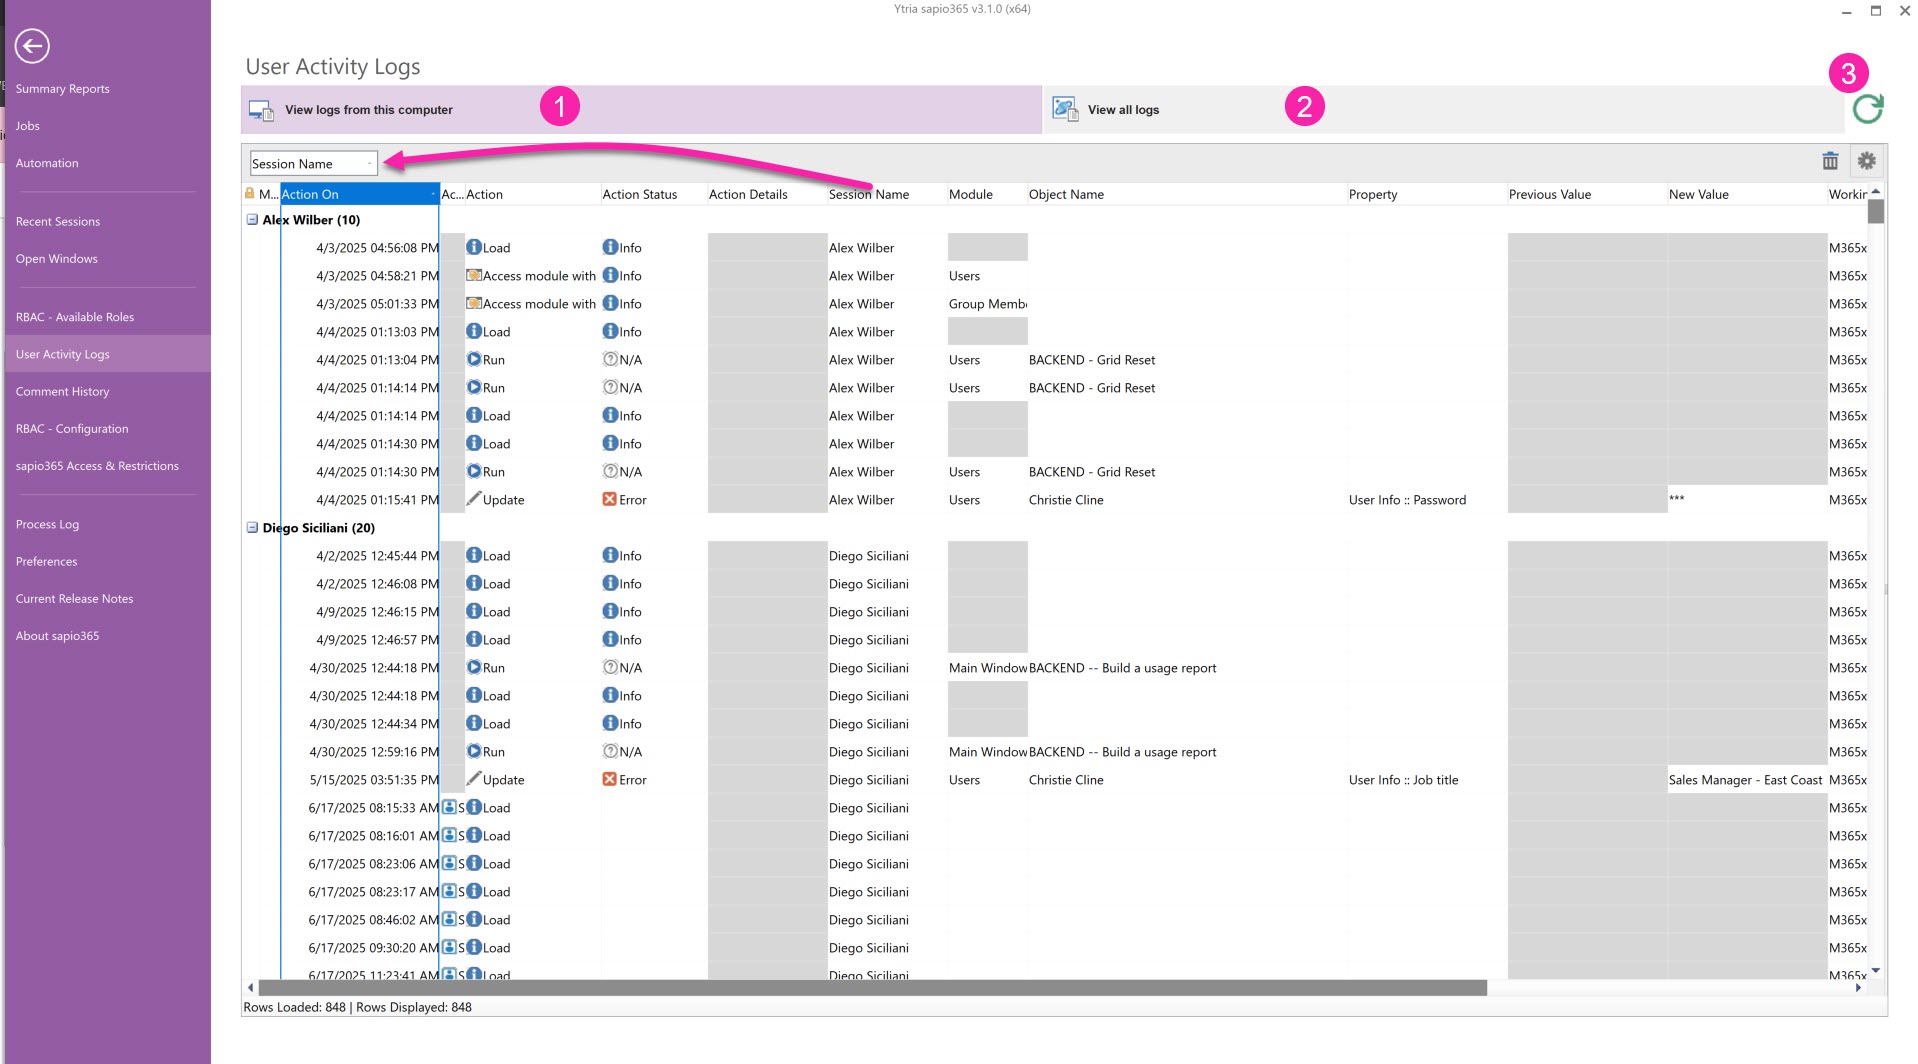The height and width of the screenshot is (1064, 1918).
Task: Click the Run icon at 4/4/2025 01:13:04 PM
Action: click(x=474, y=360)
